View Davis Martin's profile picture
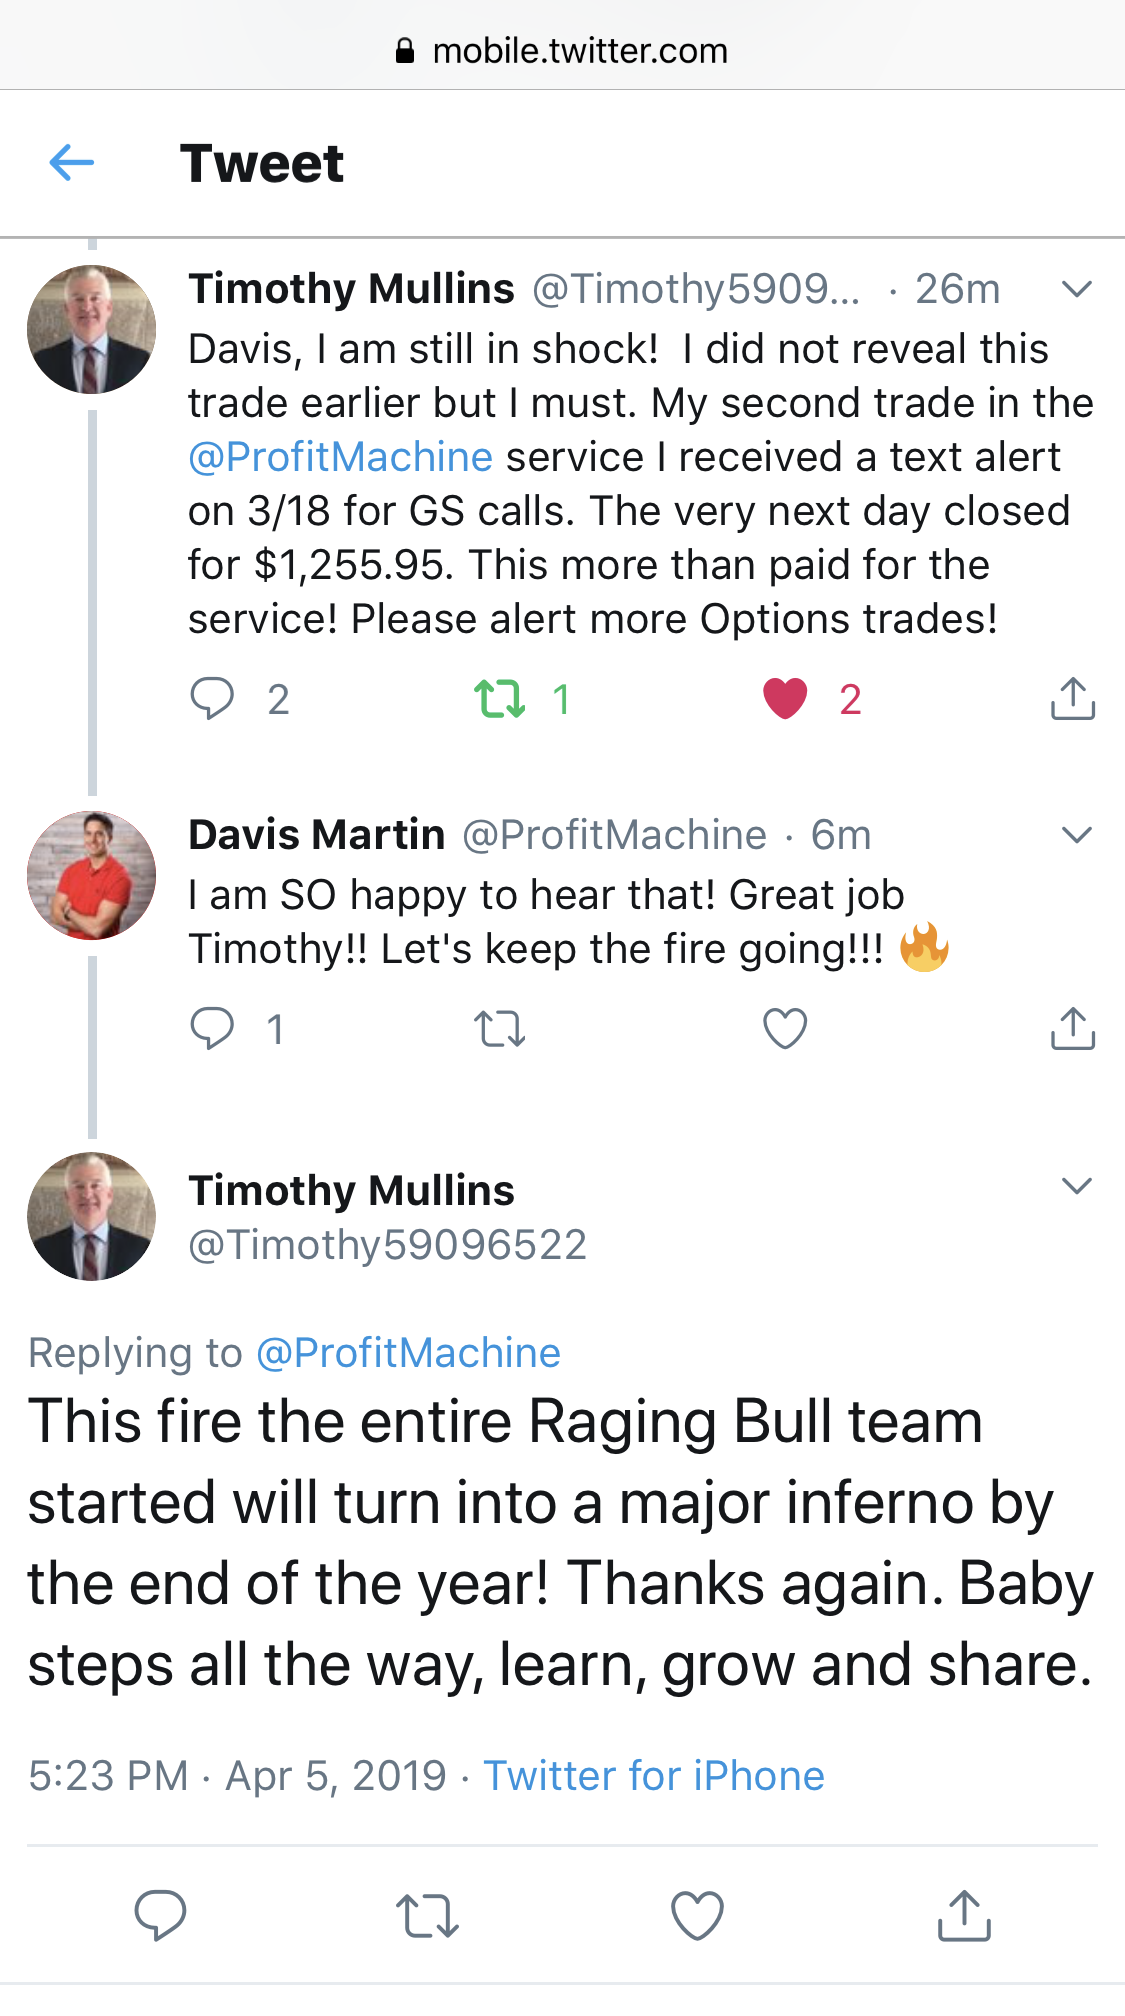Screen dimensions: 1125x2016 click(91, 875)
